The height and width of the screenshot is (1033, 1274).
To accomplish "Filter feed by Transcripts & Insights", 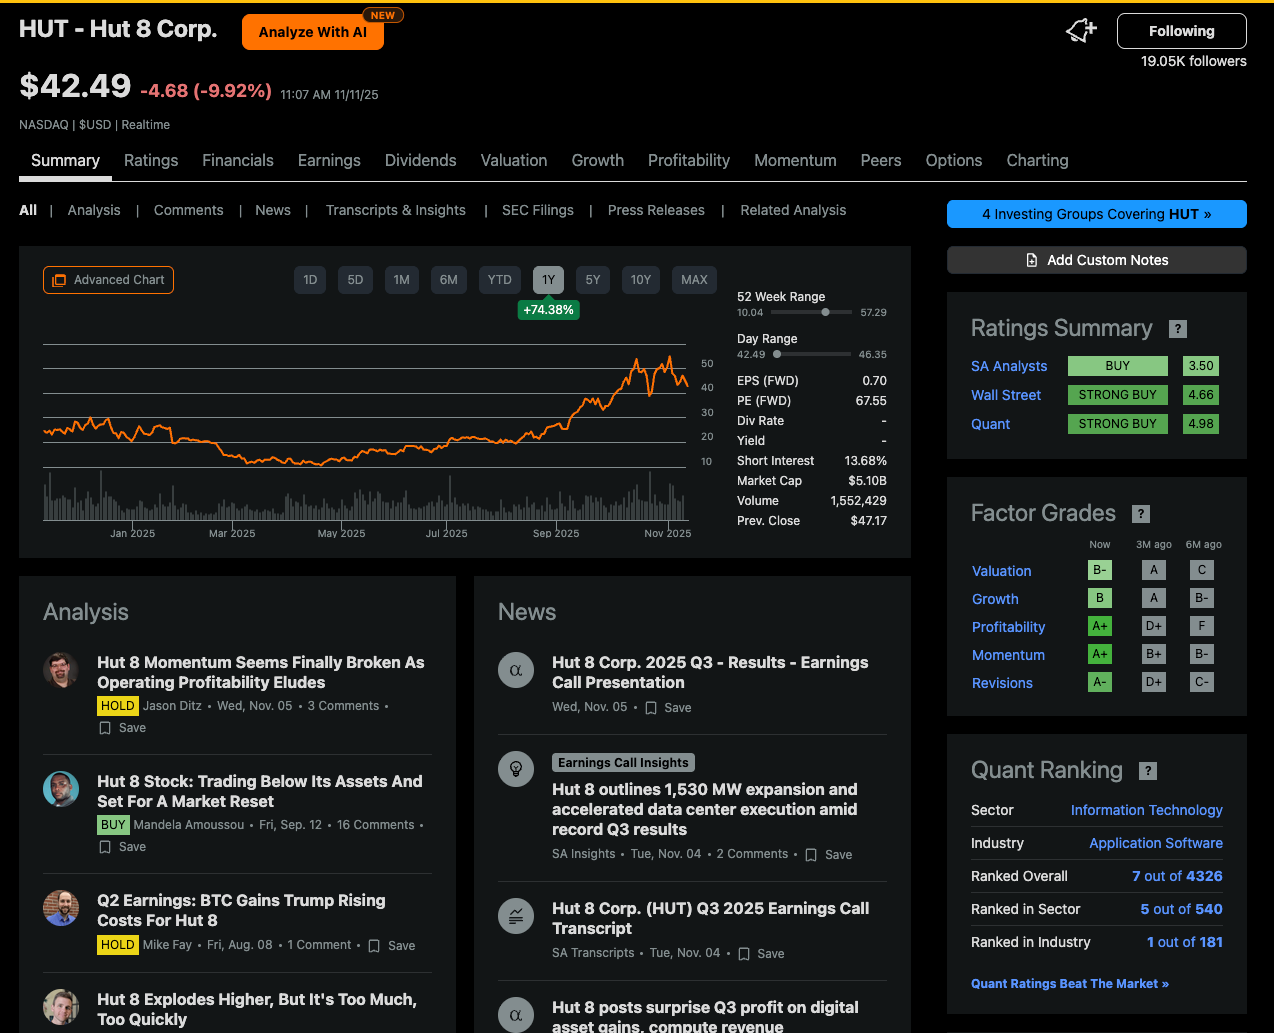I will click(x=396, y=210).
